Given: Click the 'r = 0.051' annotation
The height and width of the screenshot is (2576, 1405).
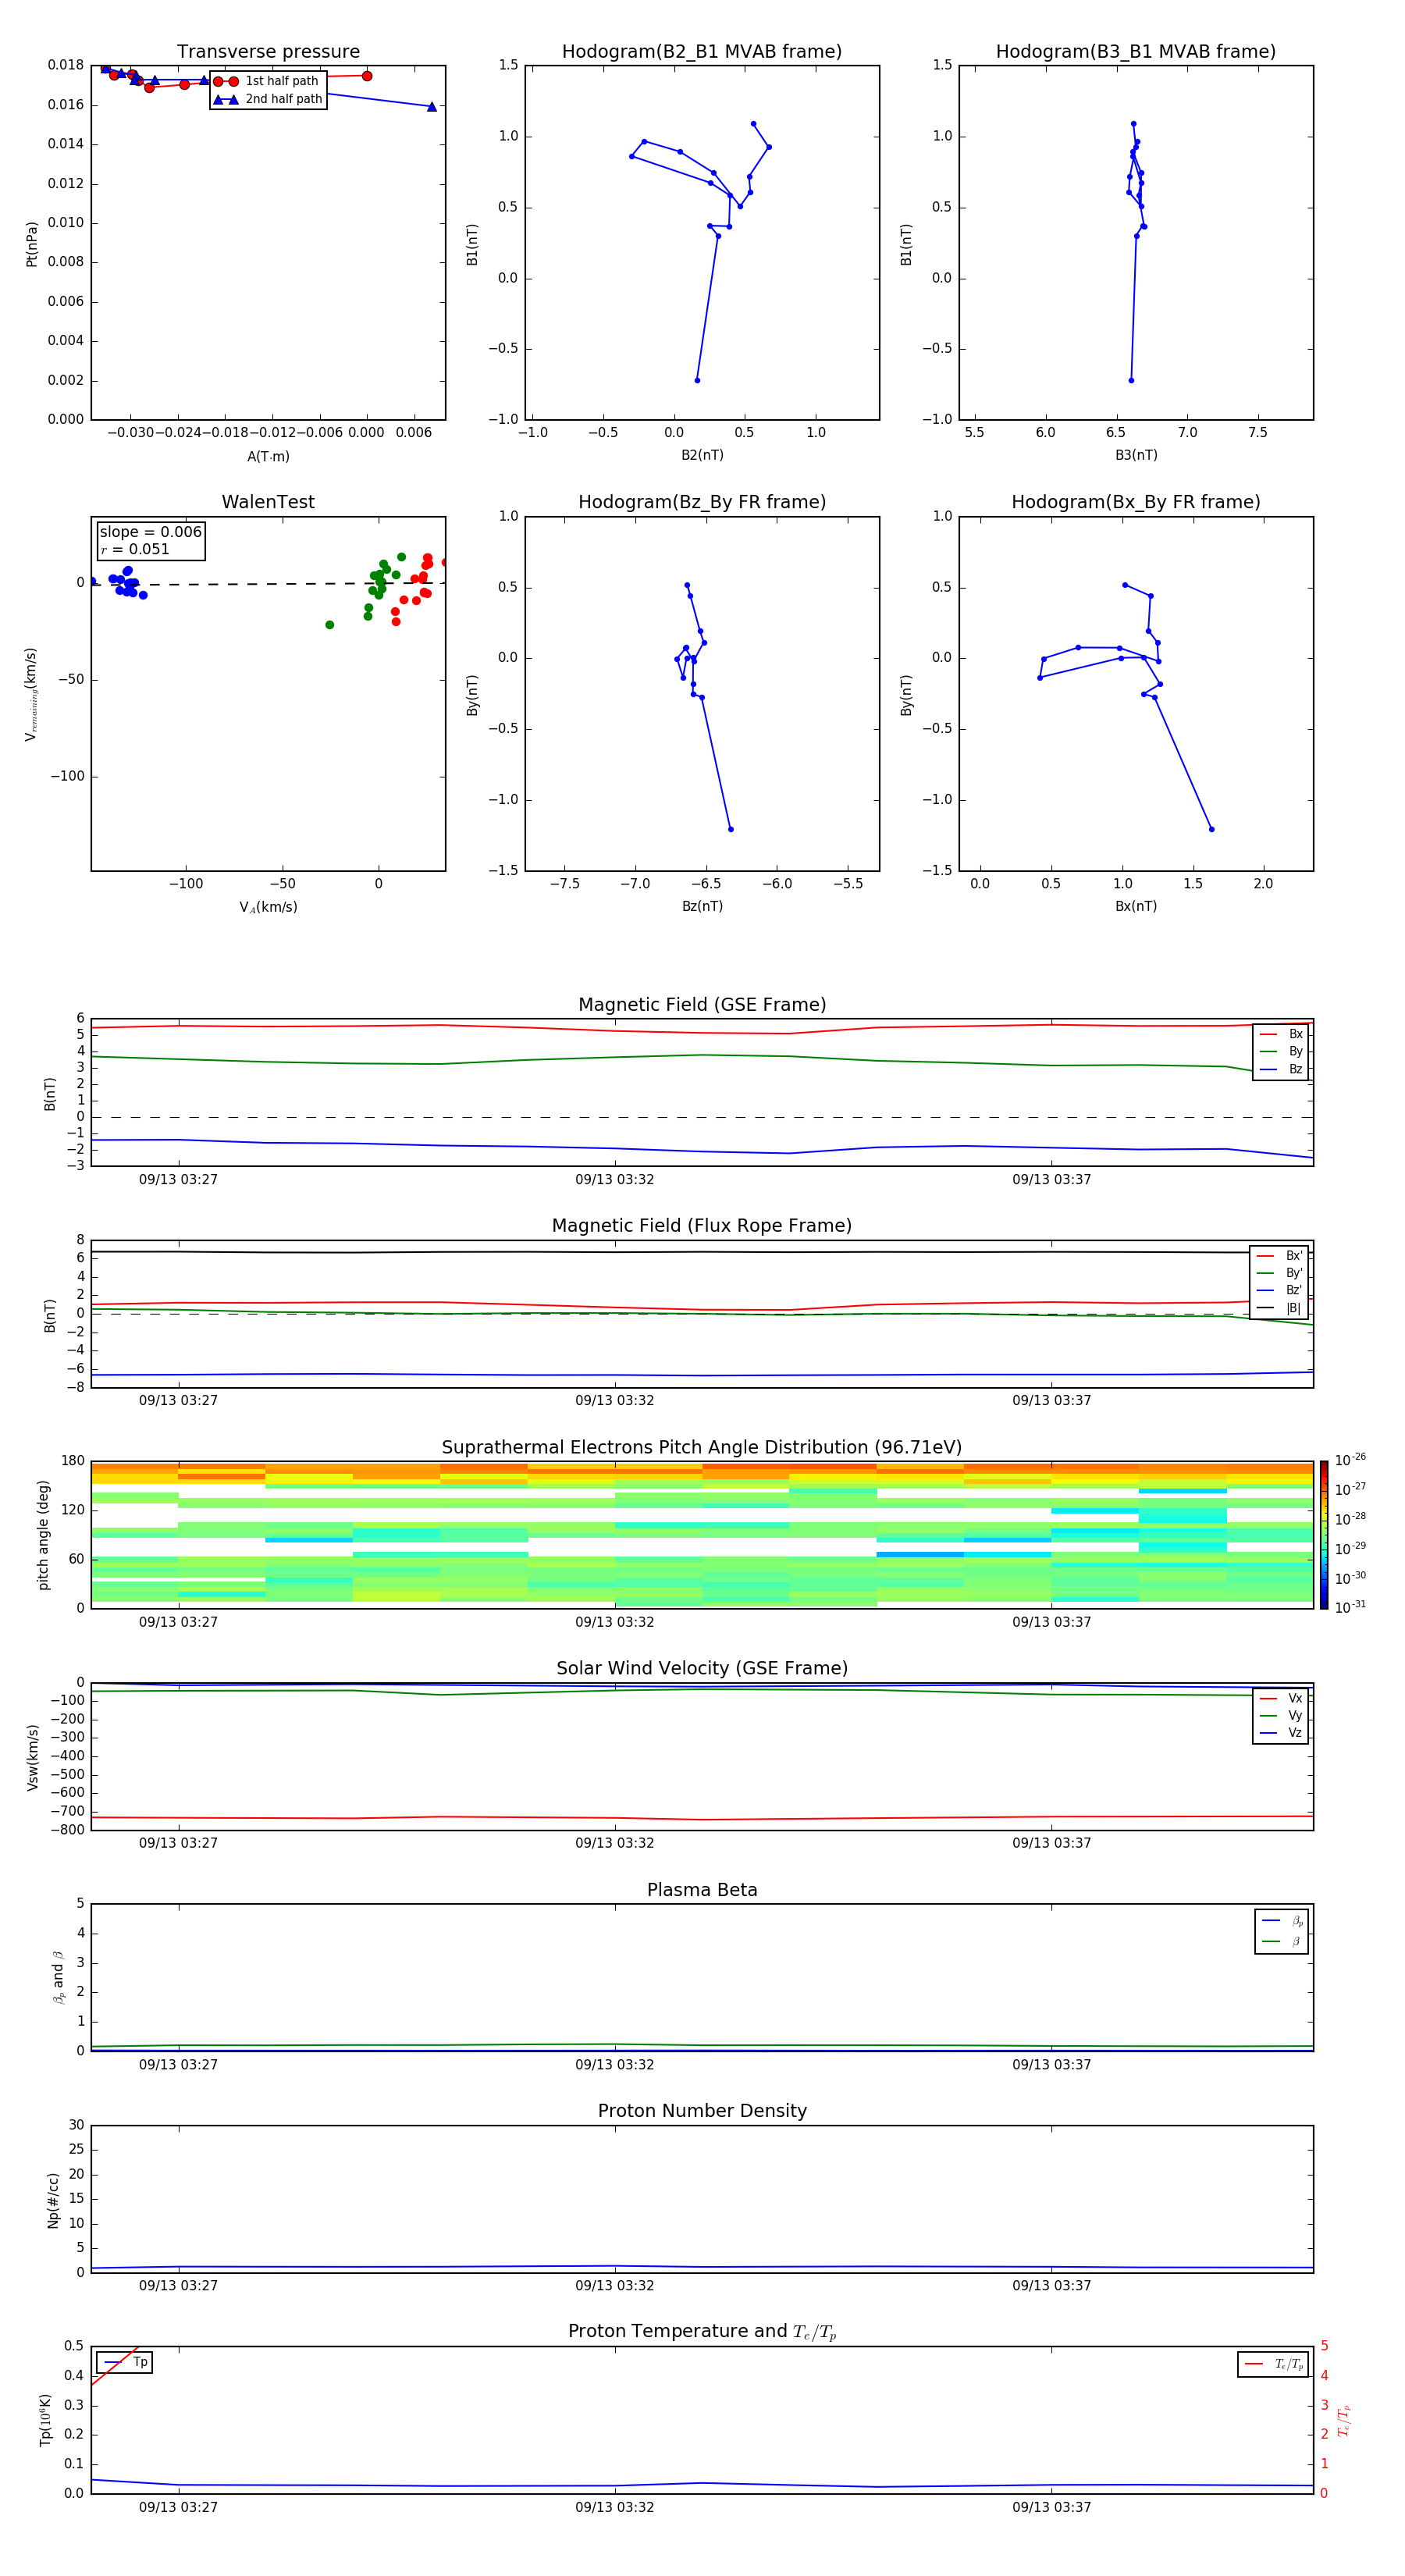Looking at the screenshot, I should (135, 549).
